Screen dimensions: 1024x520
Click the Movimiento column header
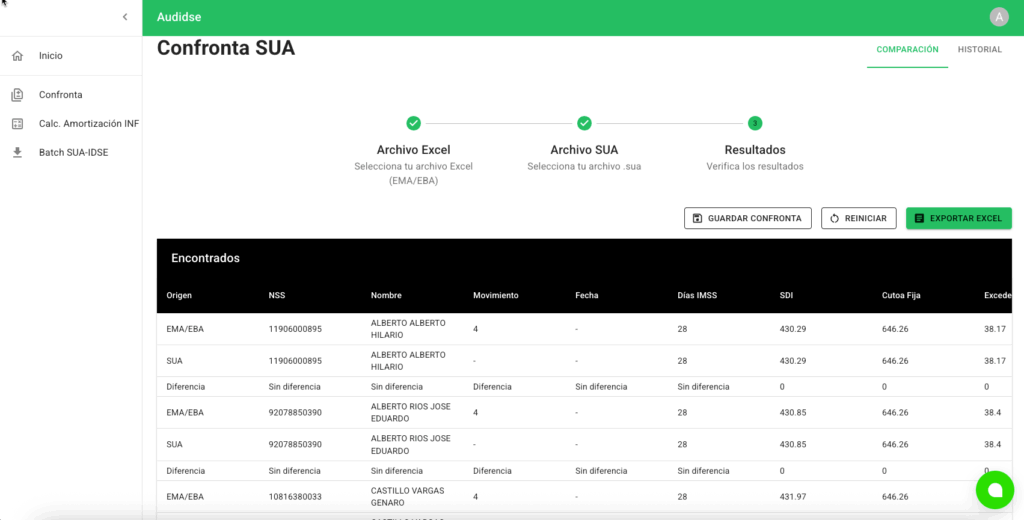496,295
